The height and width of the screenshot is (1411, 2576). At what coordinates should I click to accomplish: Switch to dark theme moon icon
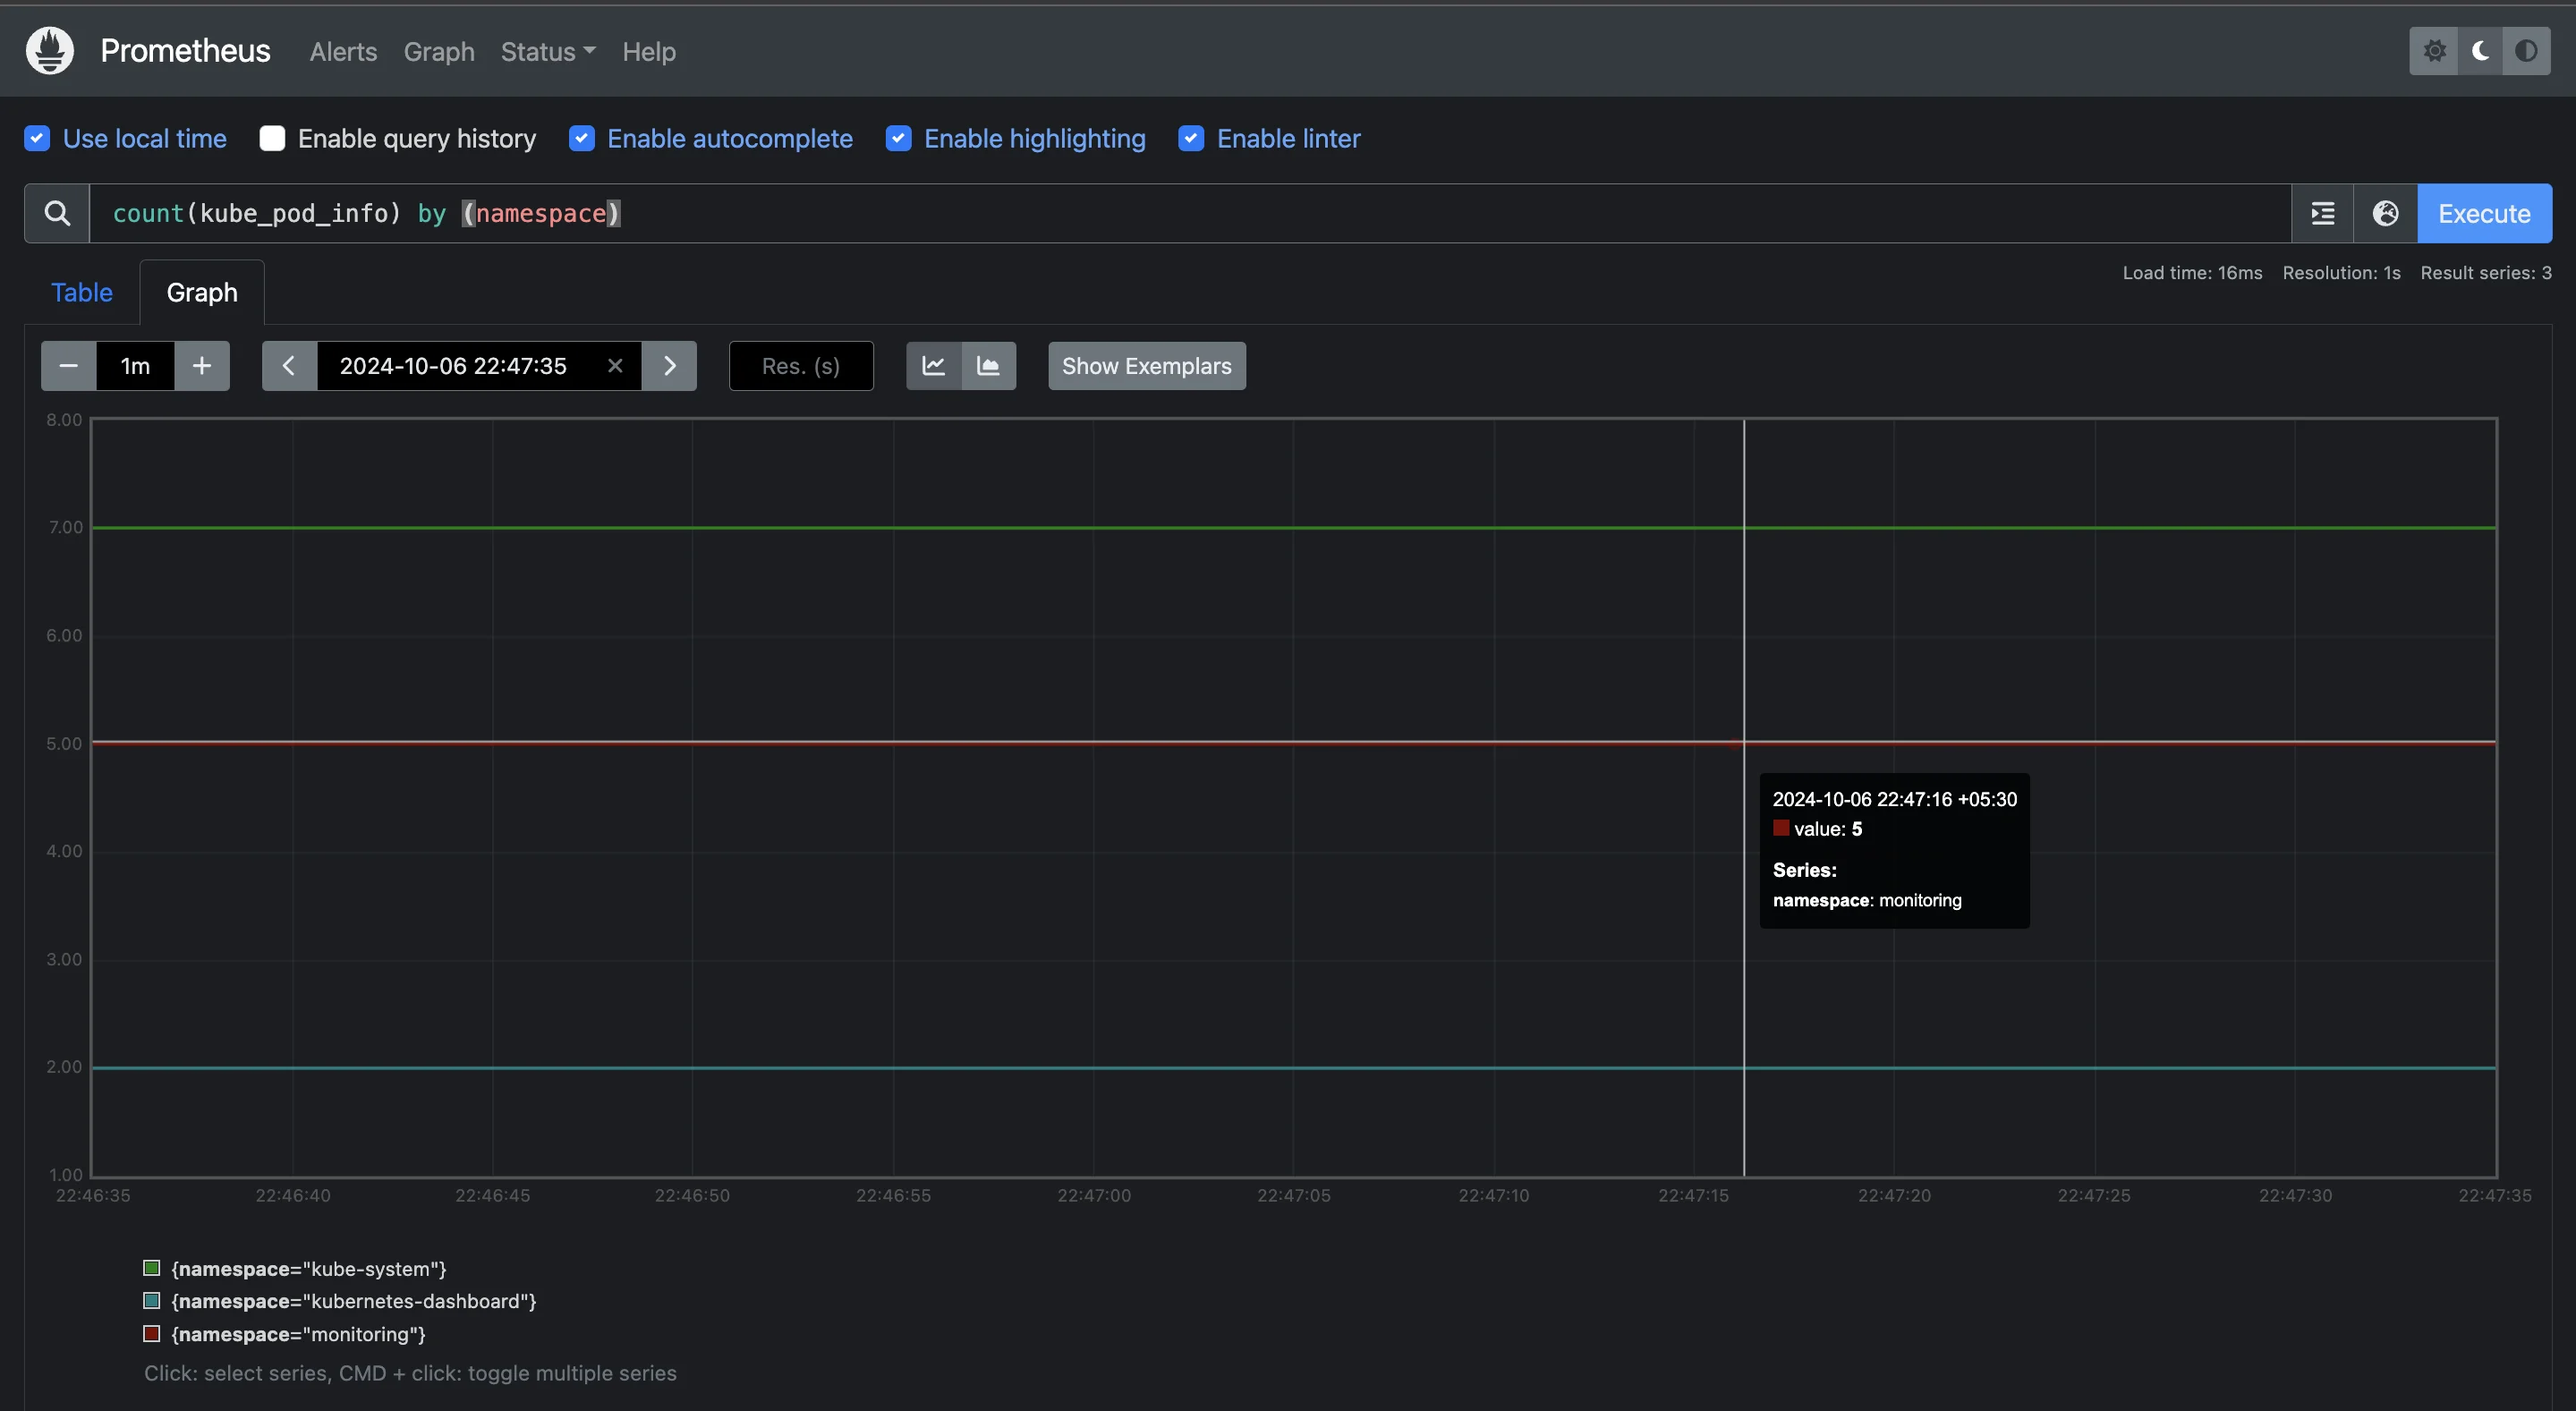coord(2480,51)
